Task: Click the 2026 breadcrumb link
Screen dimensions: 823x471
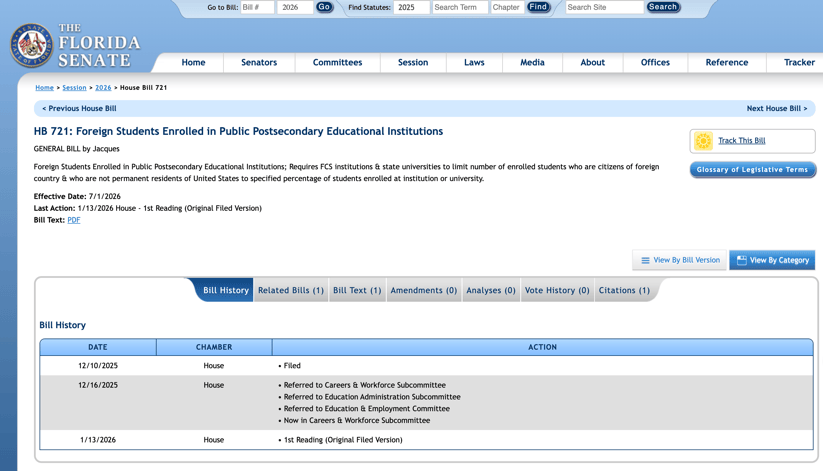Action: (x=103, y=88)
